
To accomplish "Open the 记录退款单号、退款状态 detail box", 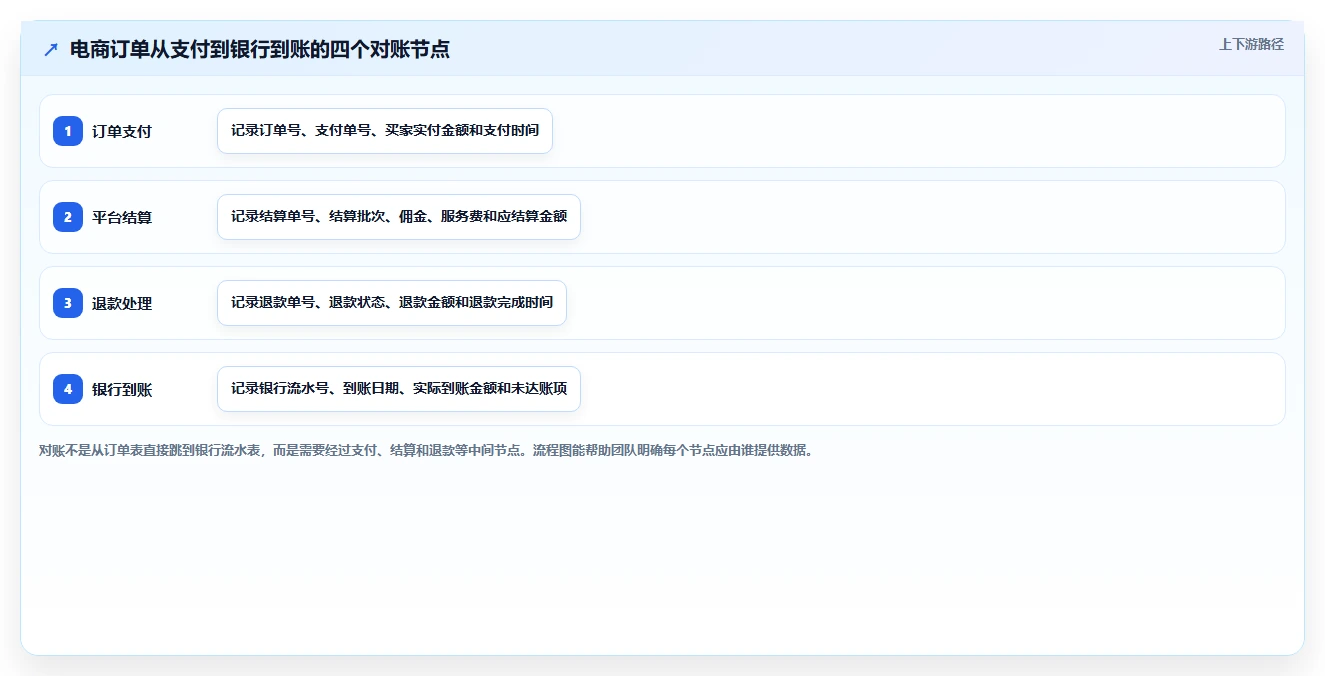I will 392,303.
